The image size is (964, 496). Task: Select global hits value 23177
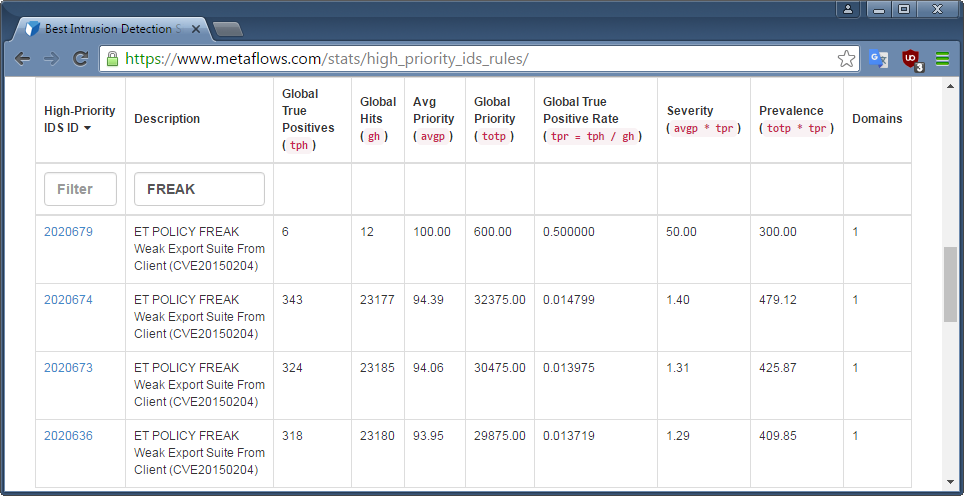coord(377,300)
